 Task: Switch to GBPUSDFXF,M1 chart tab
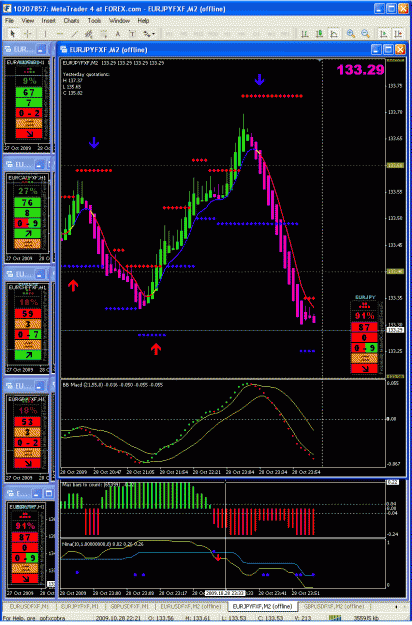129,606
